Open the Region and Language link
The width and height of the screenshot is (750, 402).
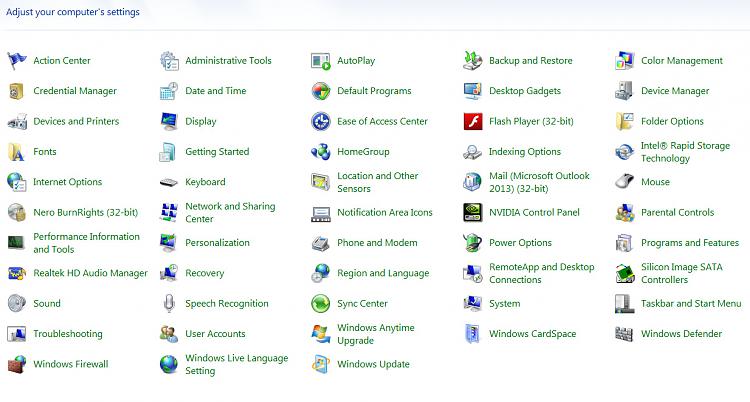click(x=383, y=273)
